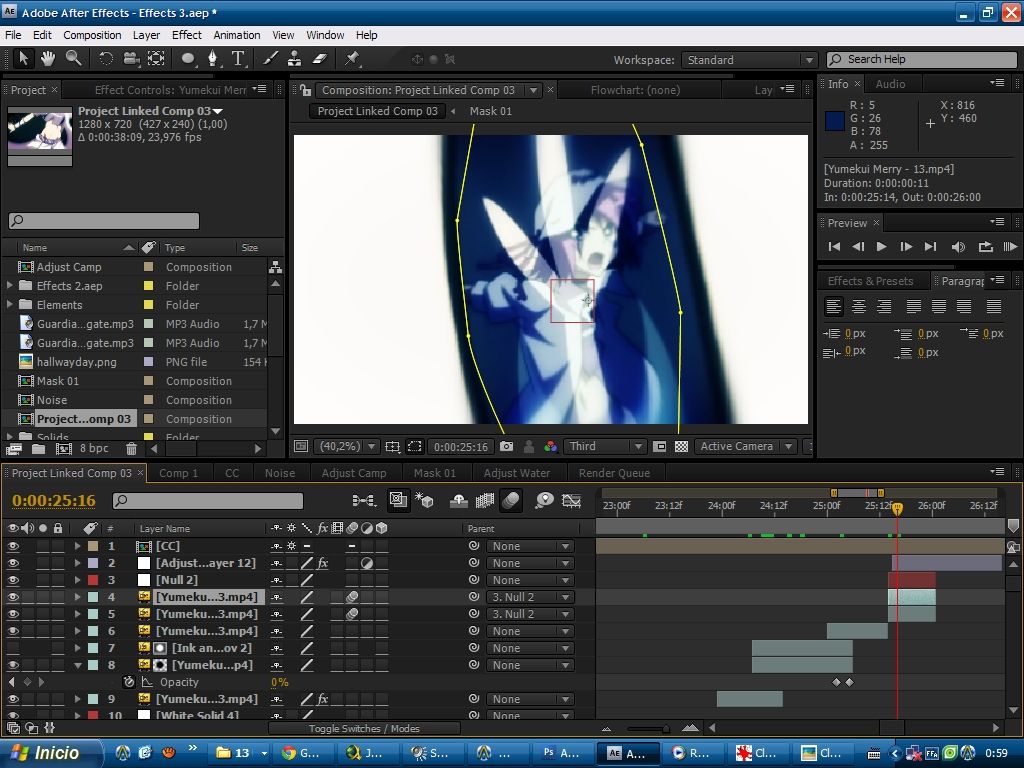Select the Clone Stamp tool
Screen dimensions: 1024x768
coord(295,59)
